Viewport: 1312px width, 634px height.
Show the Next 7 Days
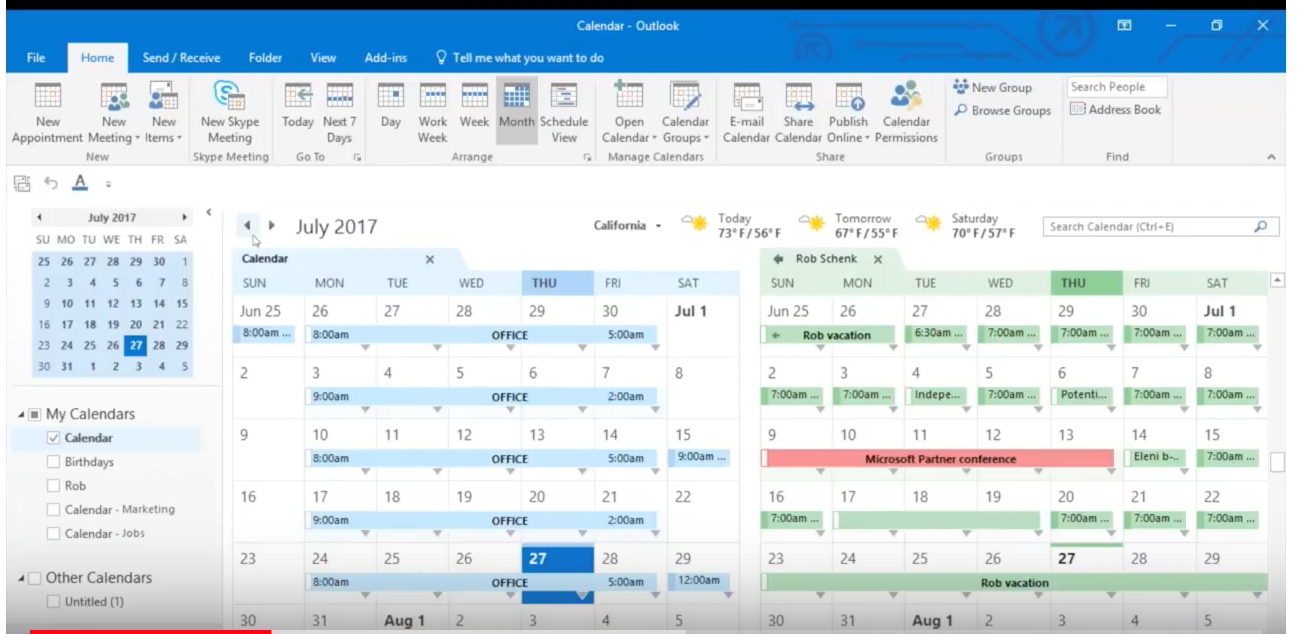click(339, 113)
